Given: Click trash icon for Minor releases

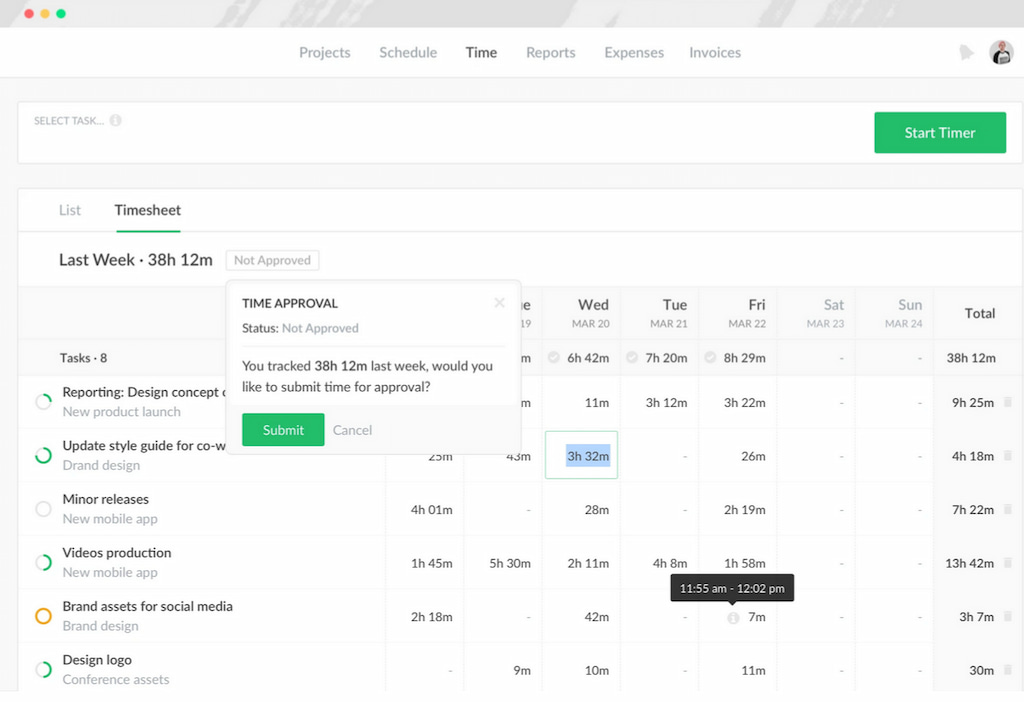Looking at the screenshot, I should click(1008, 510).
